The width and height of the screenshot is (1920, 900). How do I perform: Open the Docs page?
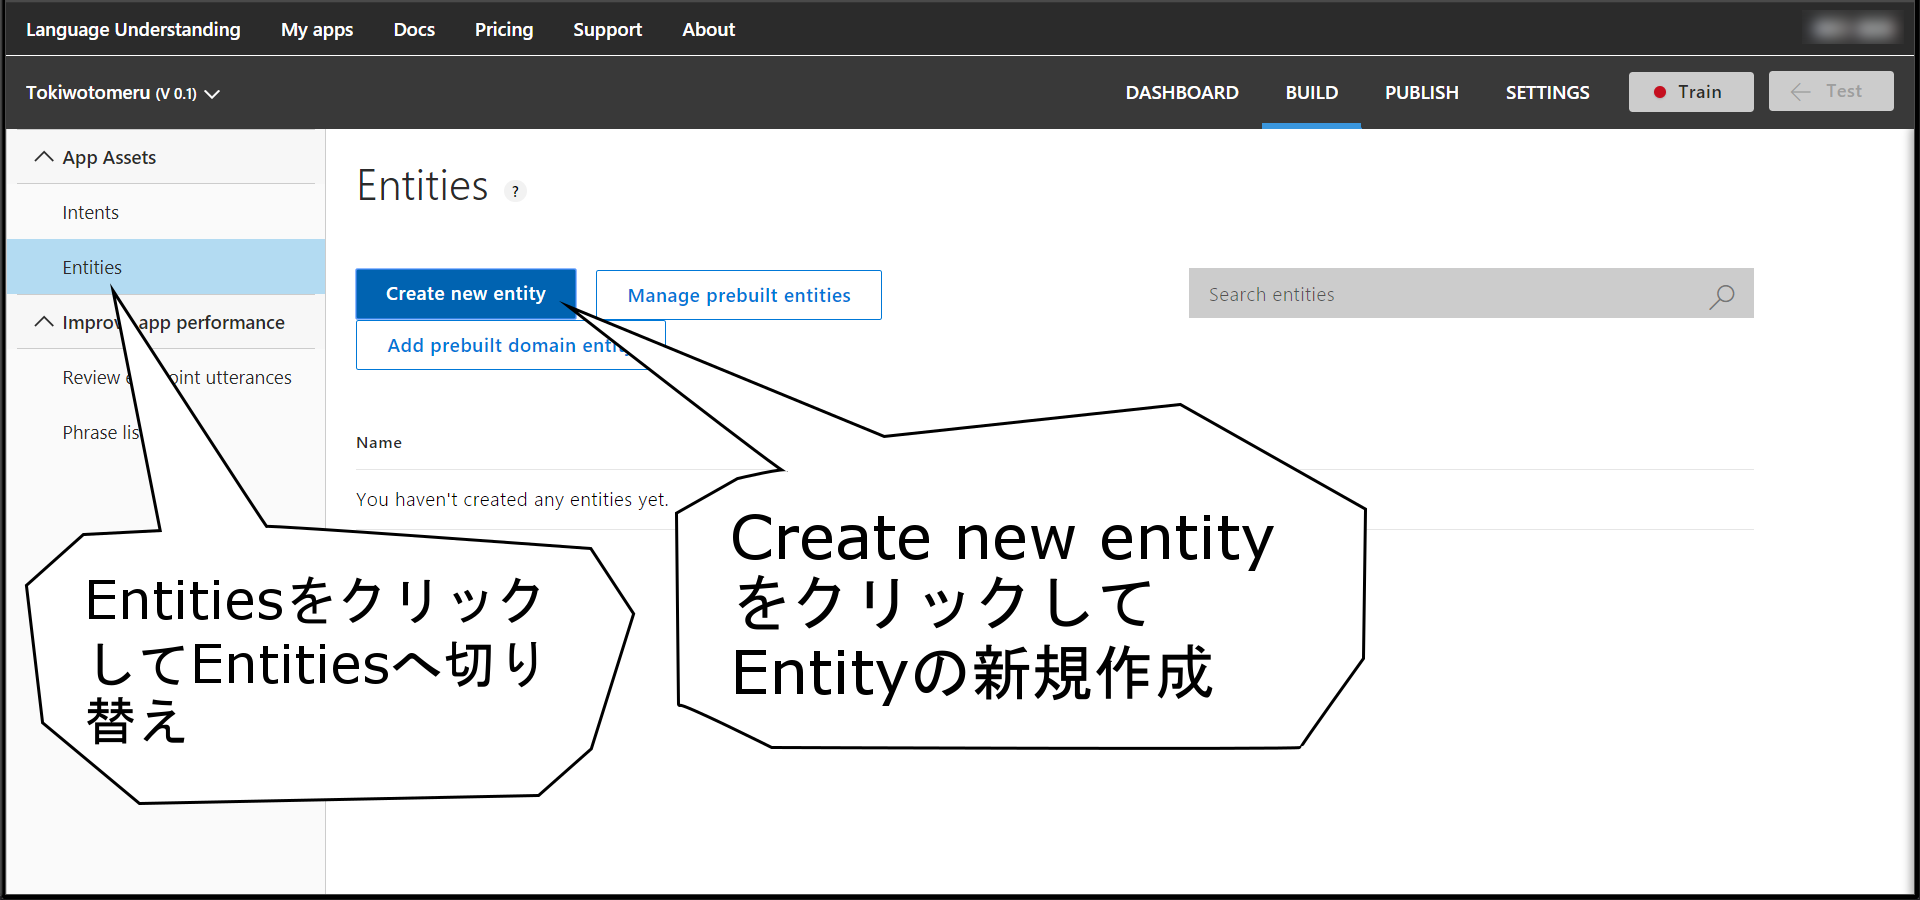(x=414, y=30)
